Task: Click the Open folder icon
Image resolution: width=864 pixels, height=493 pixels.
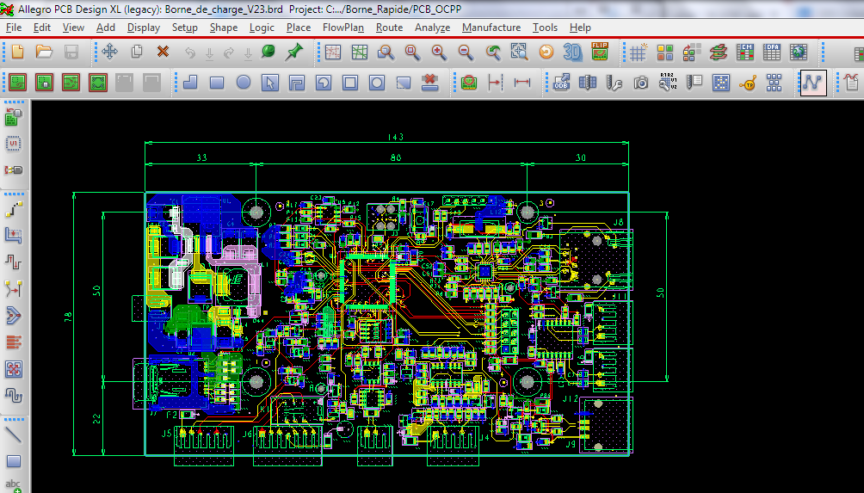Action: point(44,52)
